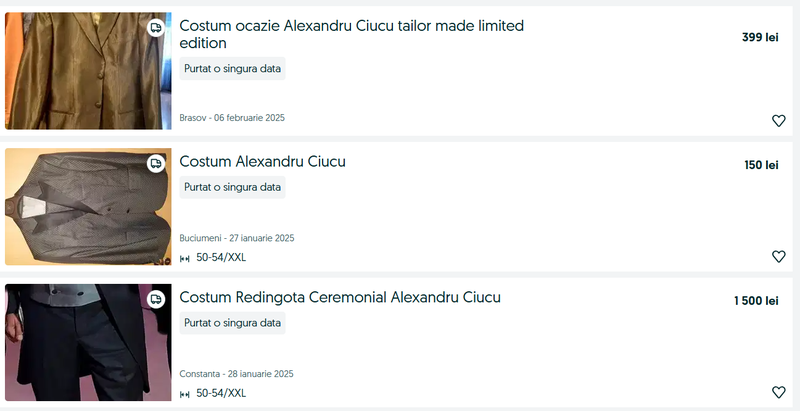Image resolution: width=800 pixels, height=411 pixels.
Task: Save the 150 lei Costum Alexandru Ciucu
Action: [778, 257]
